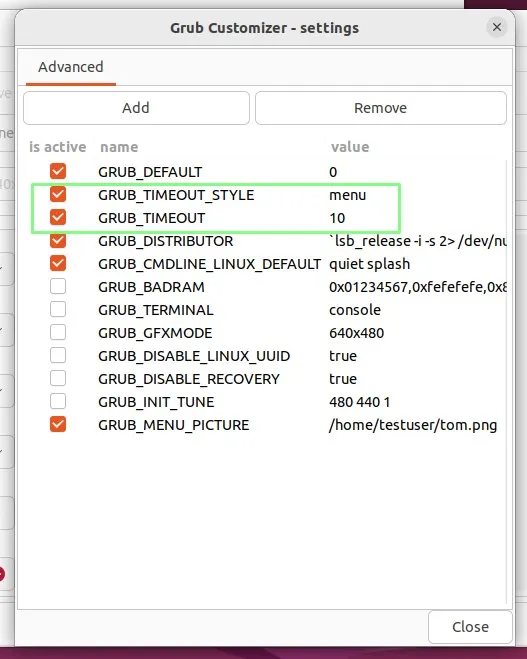Screen dimensions: 527x659
Task: Dismiss dialog using the title bar X icon
Action: point(497,27)
